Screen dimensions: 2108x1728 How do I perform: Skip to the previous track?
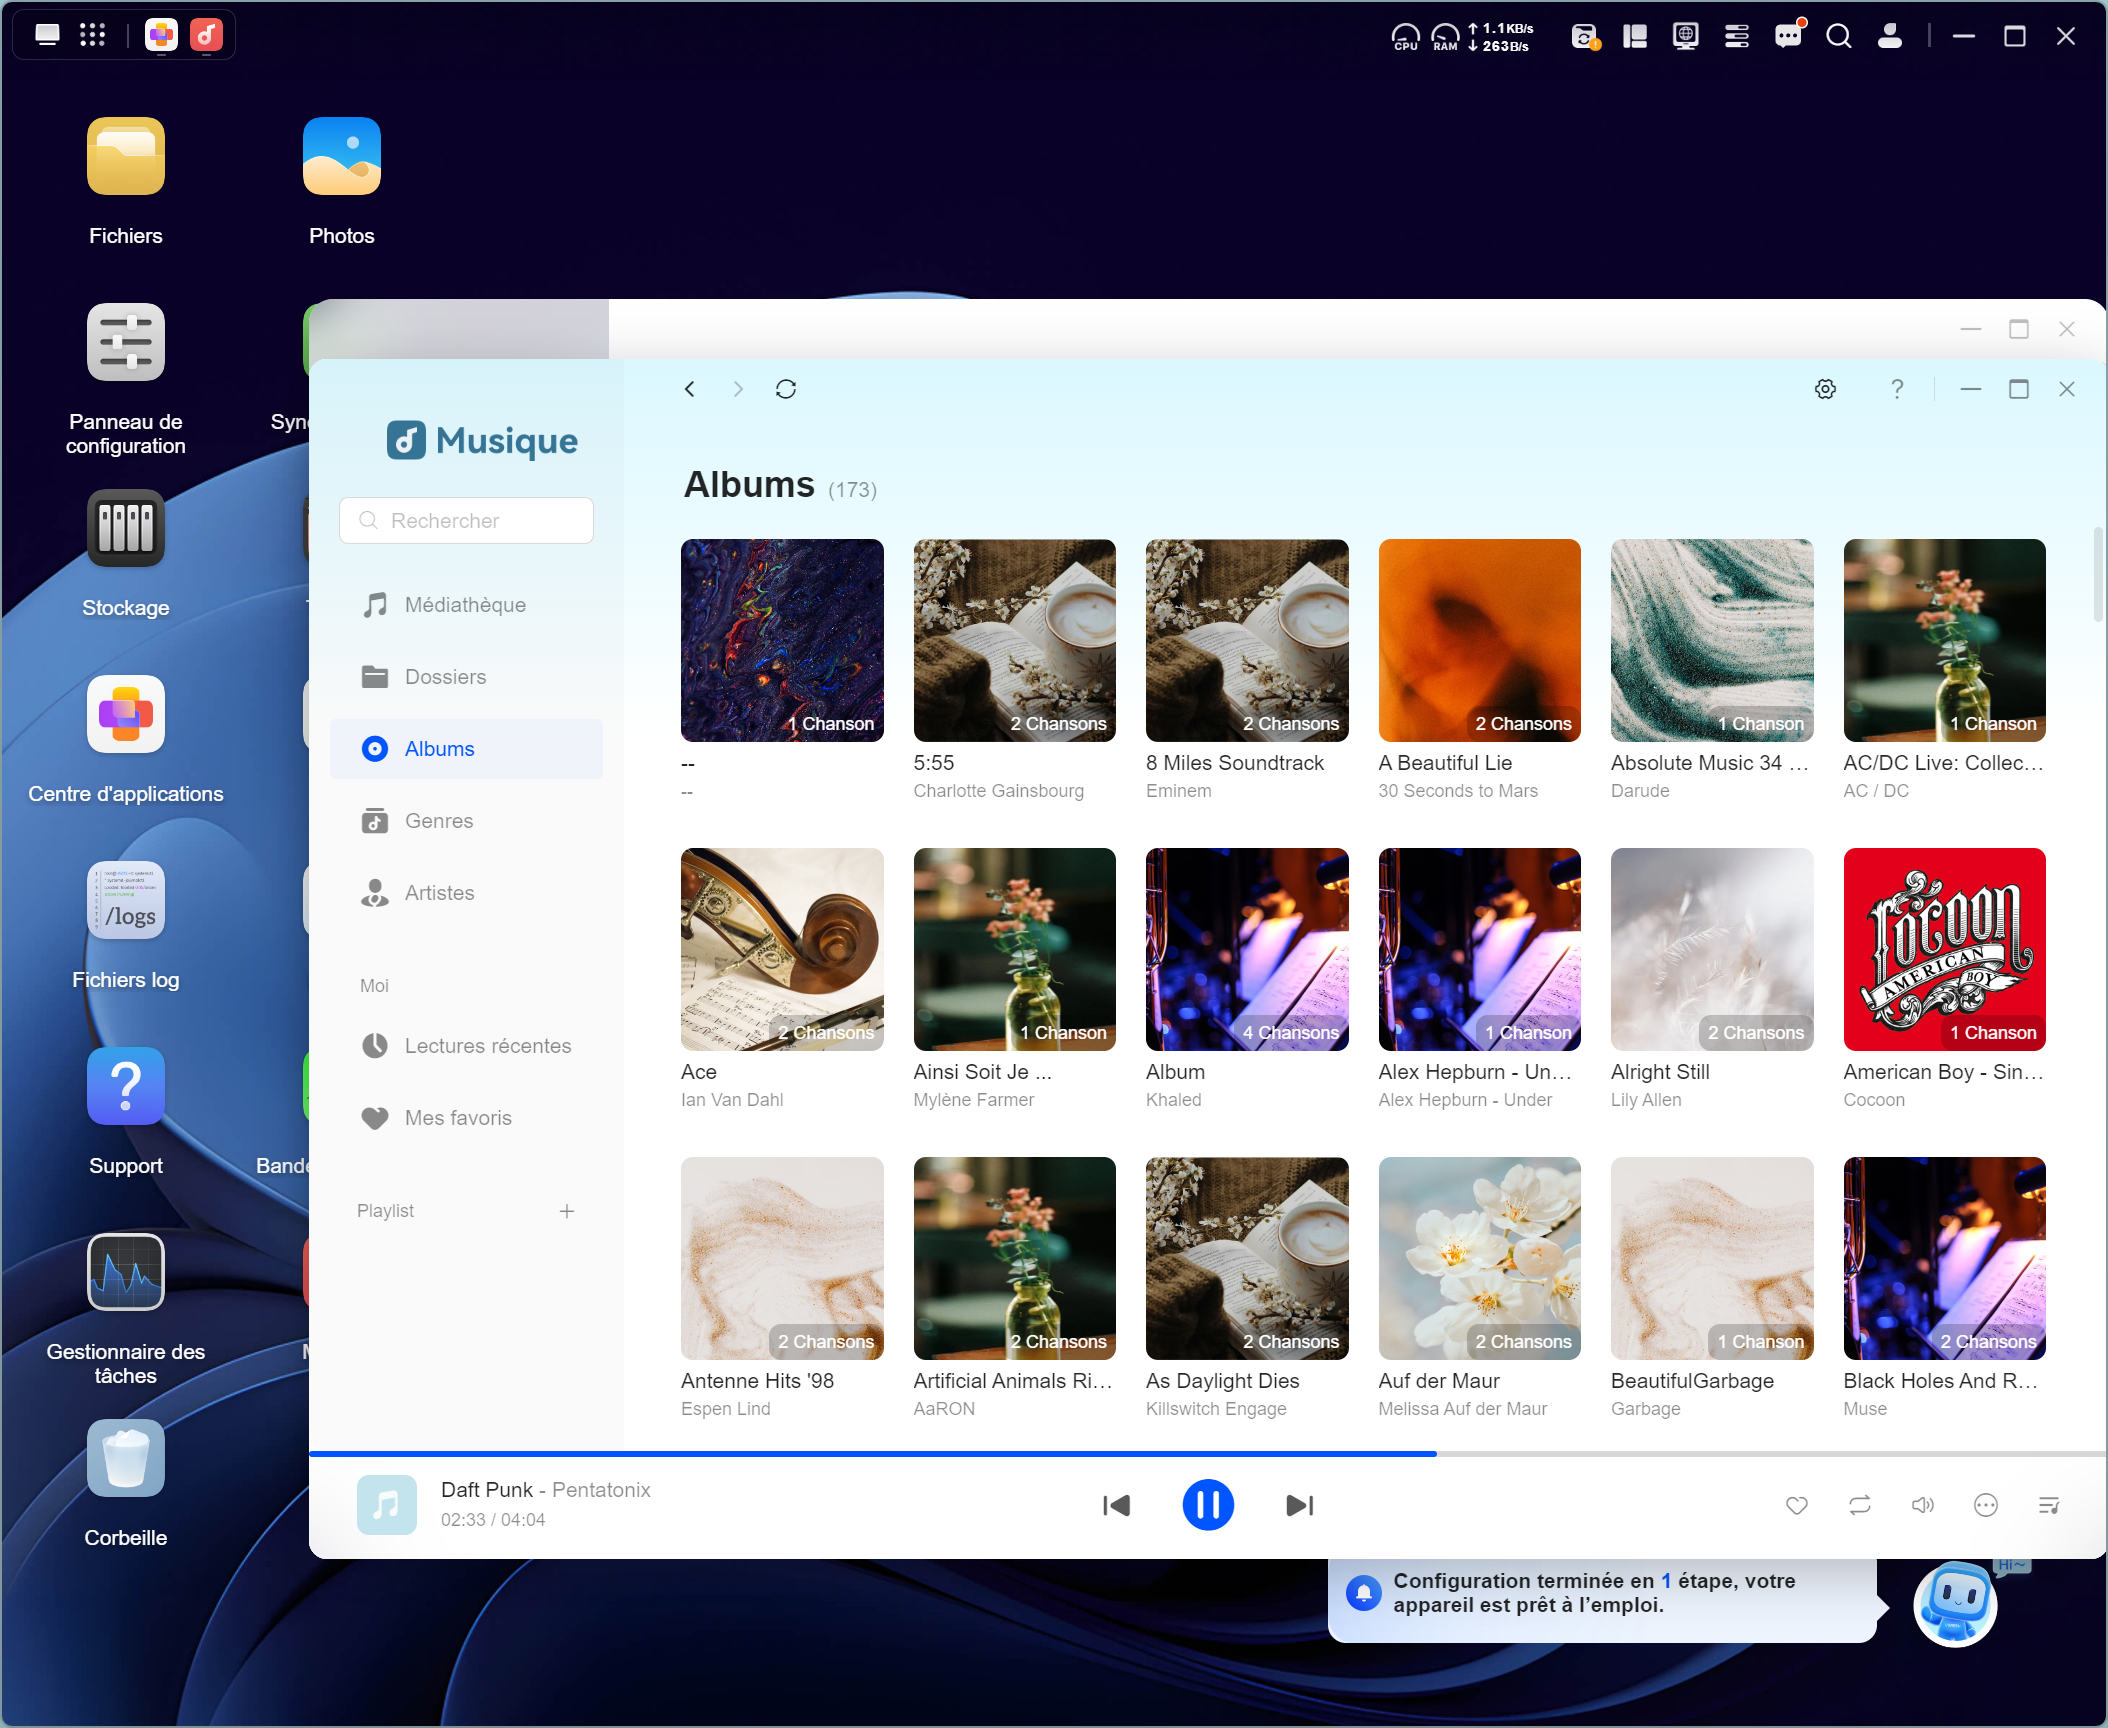[x=1116, y=1505]
